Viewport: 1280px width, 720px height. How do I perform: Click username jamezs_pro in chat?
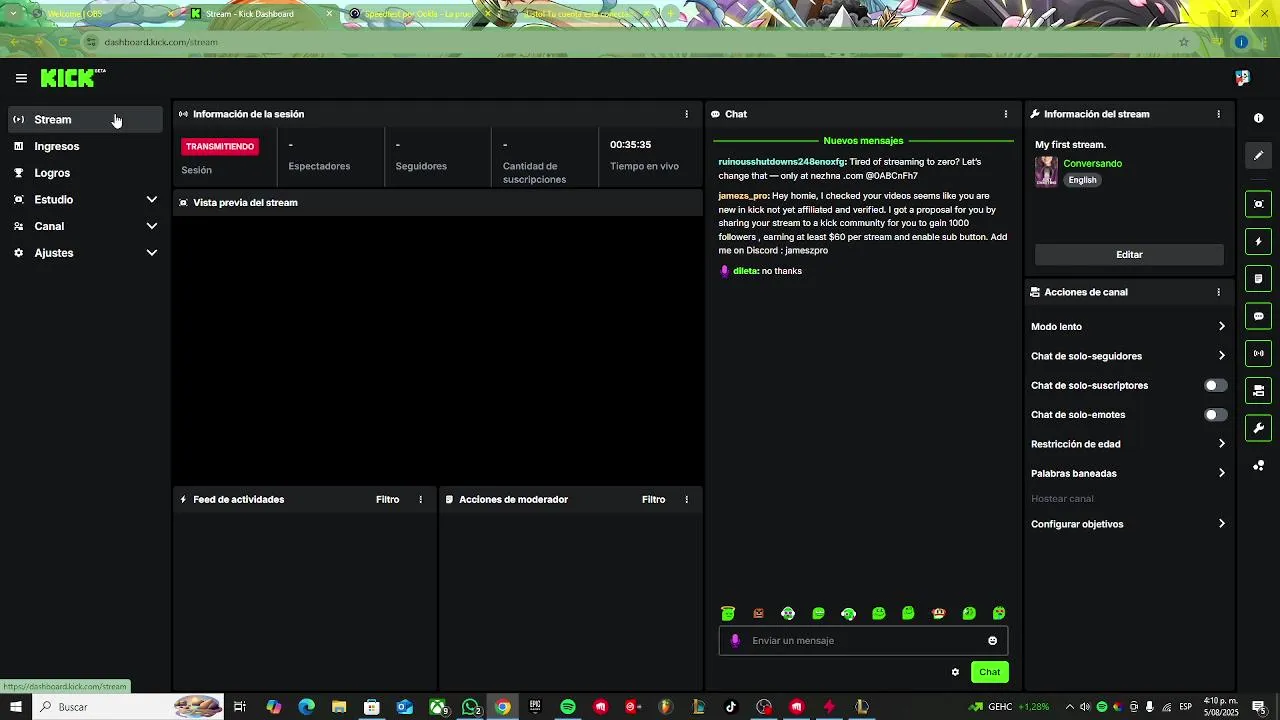coord(743,196)
